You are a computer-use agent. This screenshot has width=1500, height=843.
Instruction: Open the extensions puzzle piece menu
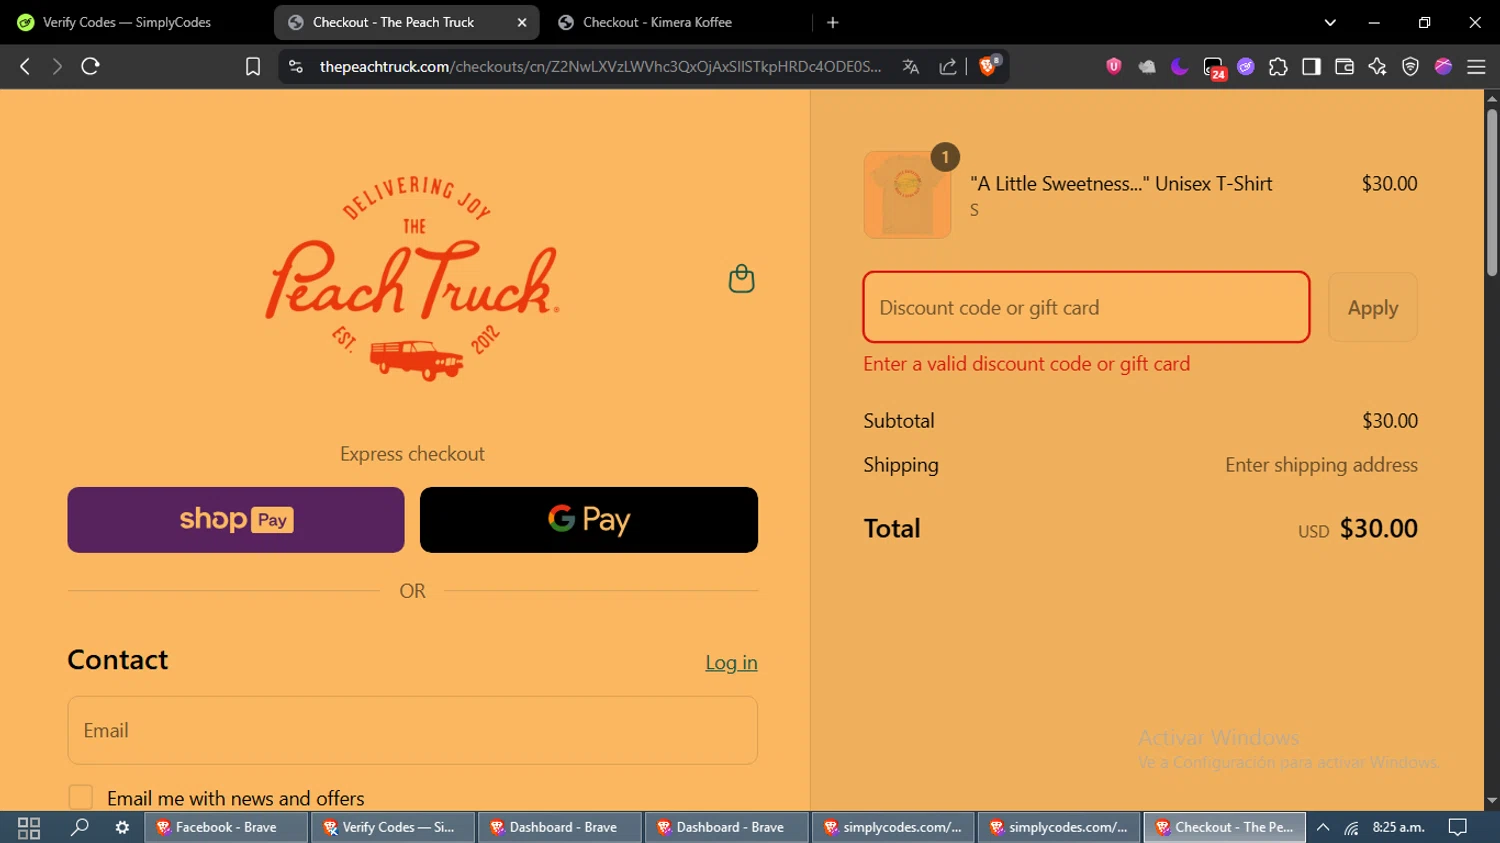[x=1278, y=66]
